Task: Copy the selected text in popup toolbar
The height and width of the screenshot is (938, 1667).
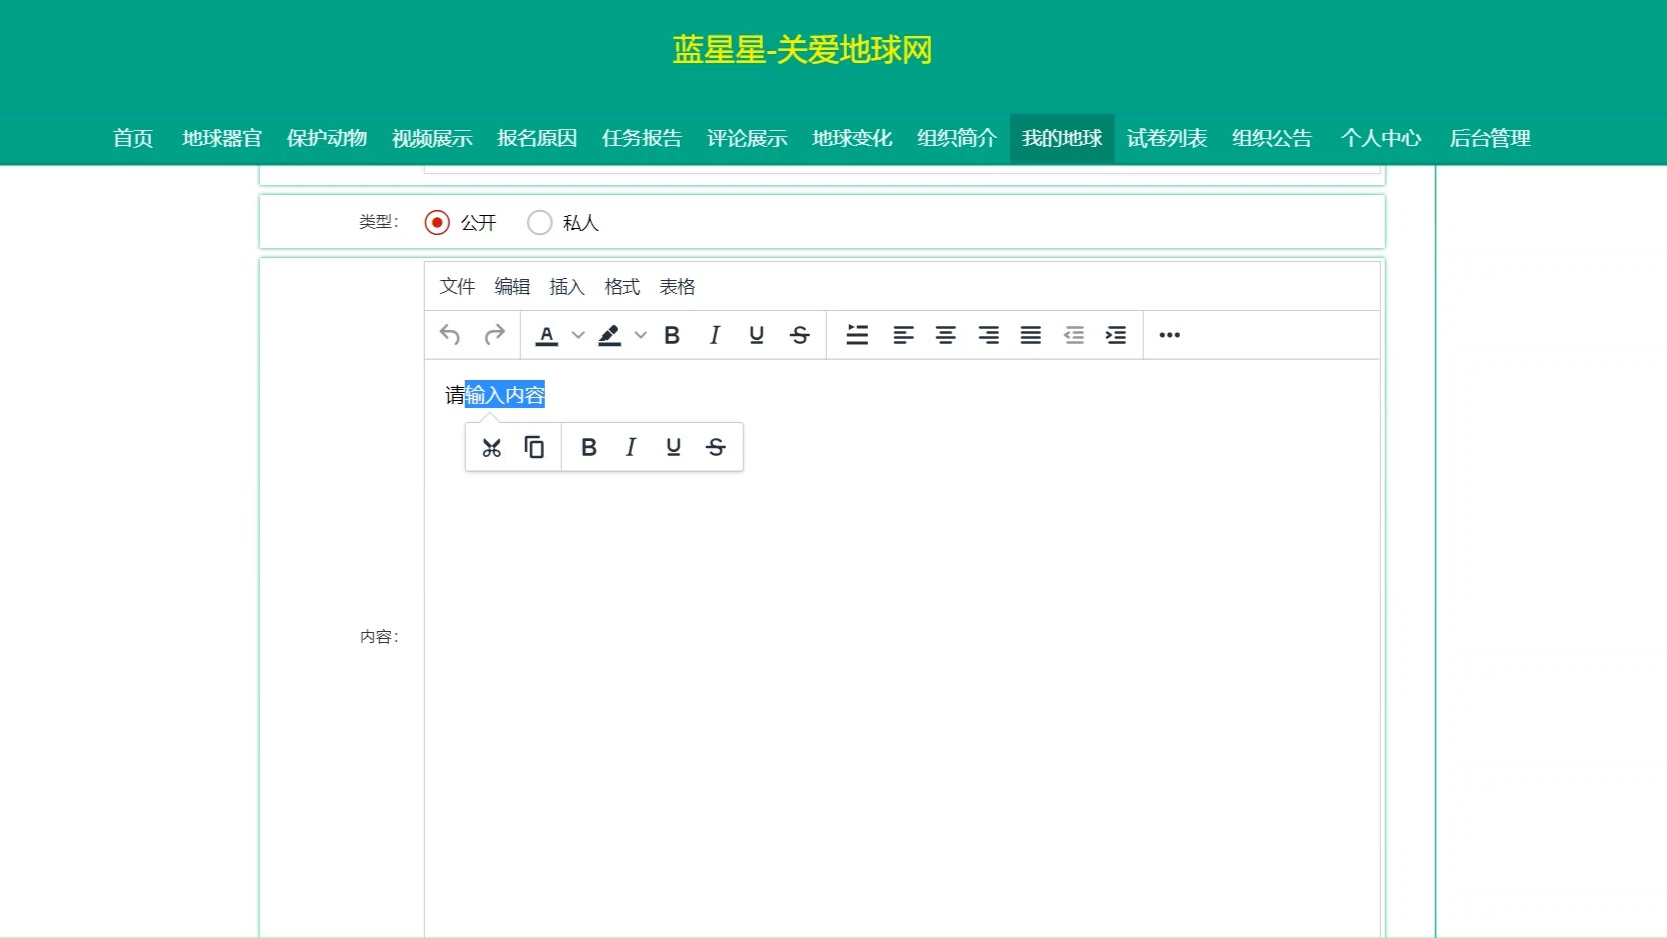Action: click(534, 447)
